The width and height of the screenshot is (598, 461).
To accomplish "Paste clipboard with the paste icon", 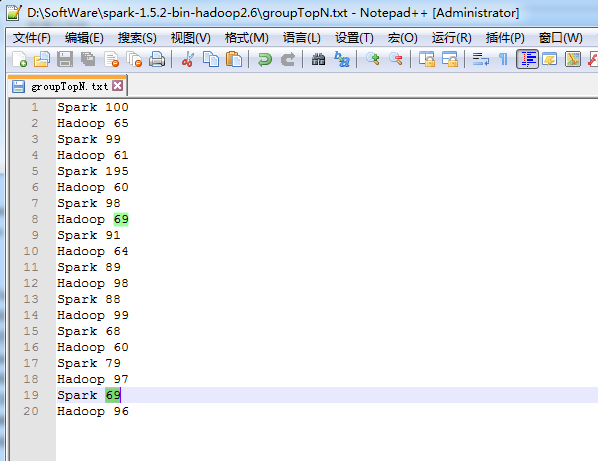I will [x=234, y=59].
